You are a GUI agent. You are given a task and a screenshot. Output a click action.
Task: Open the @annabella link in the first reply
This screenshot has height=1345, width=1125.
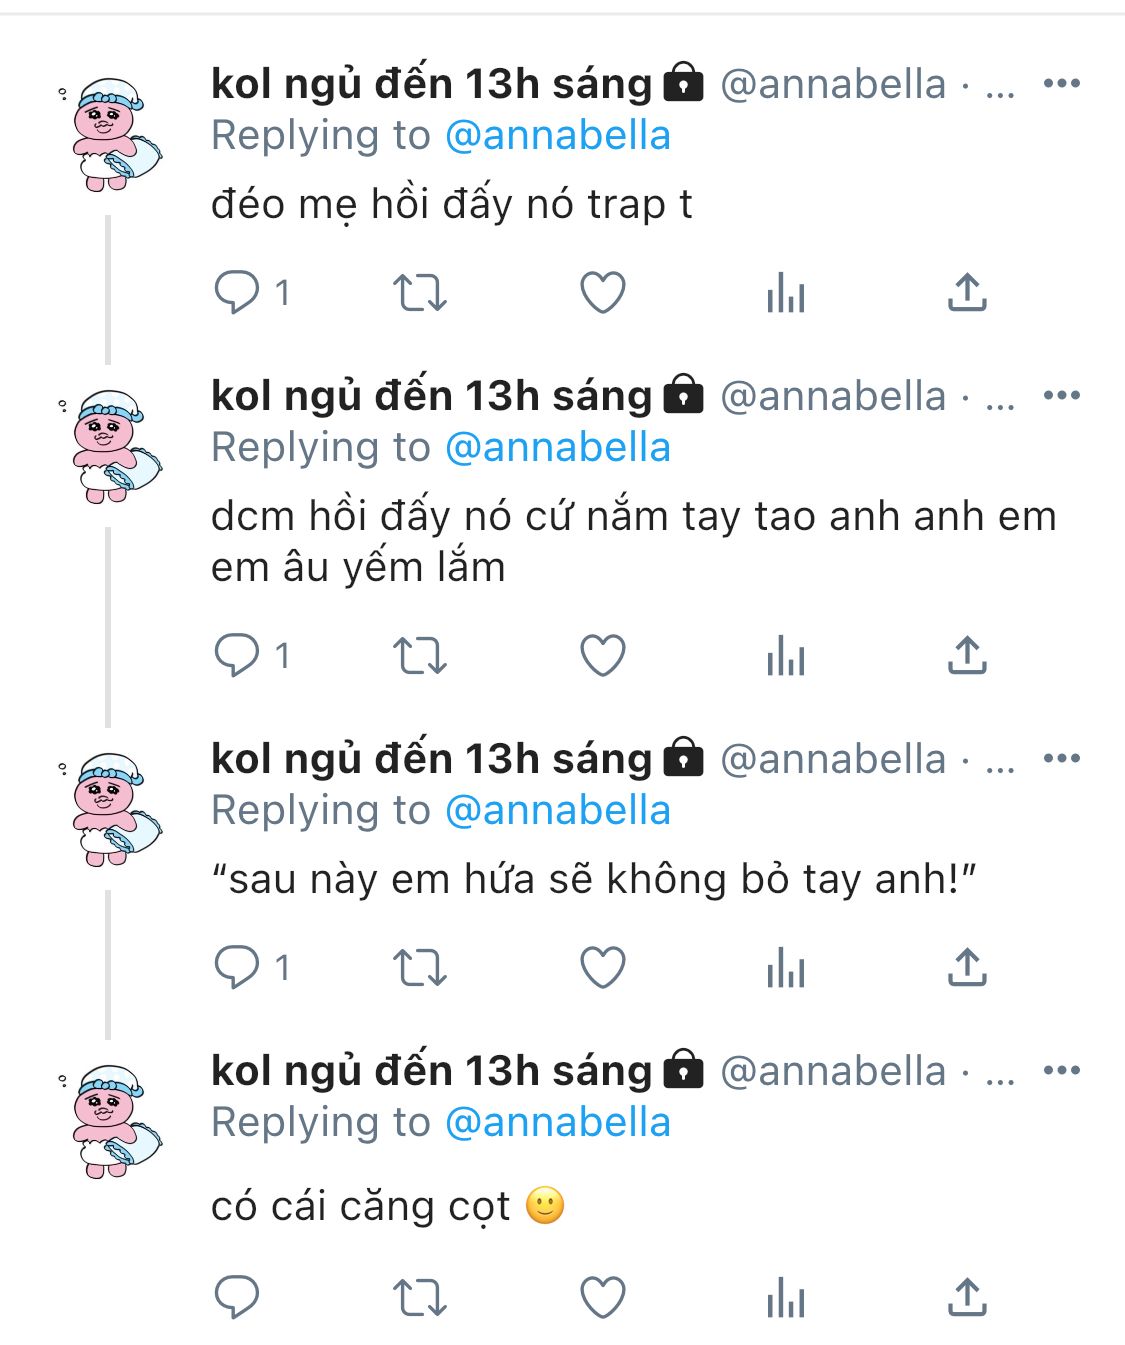tap(557, 136)
